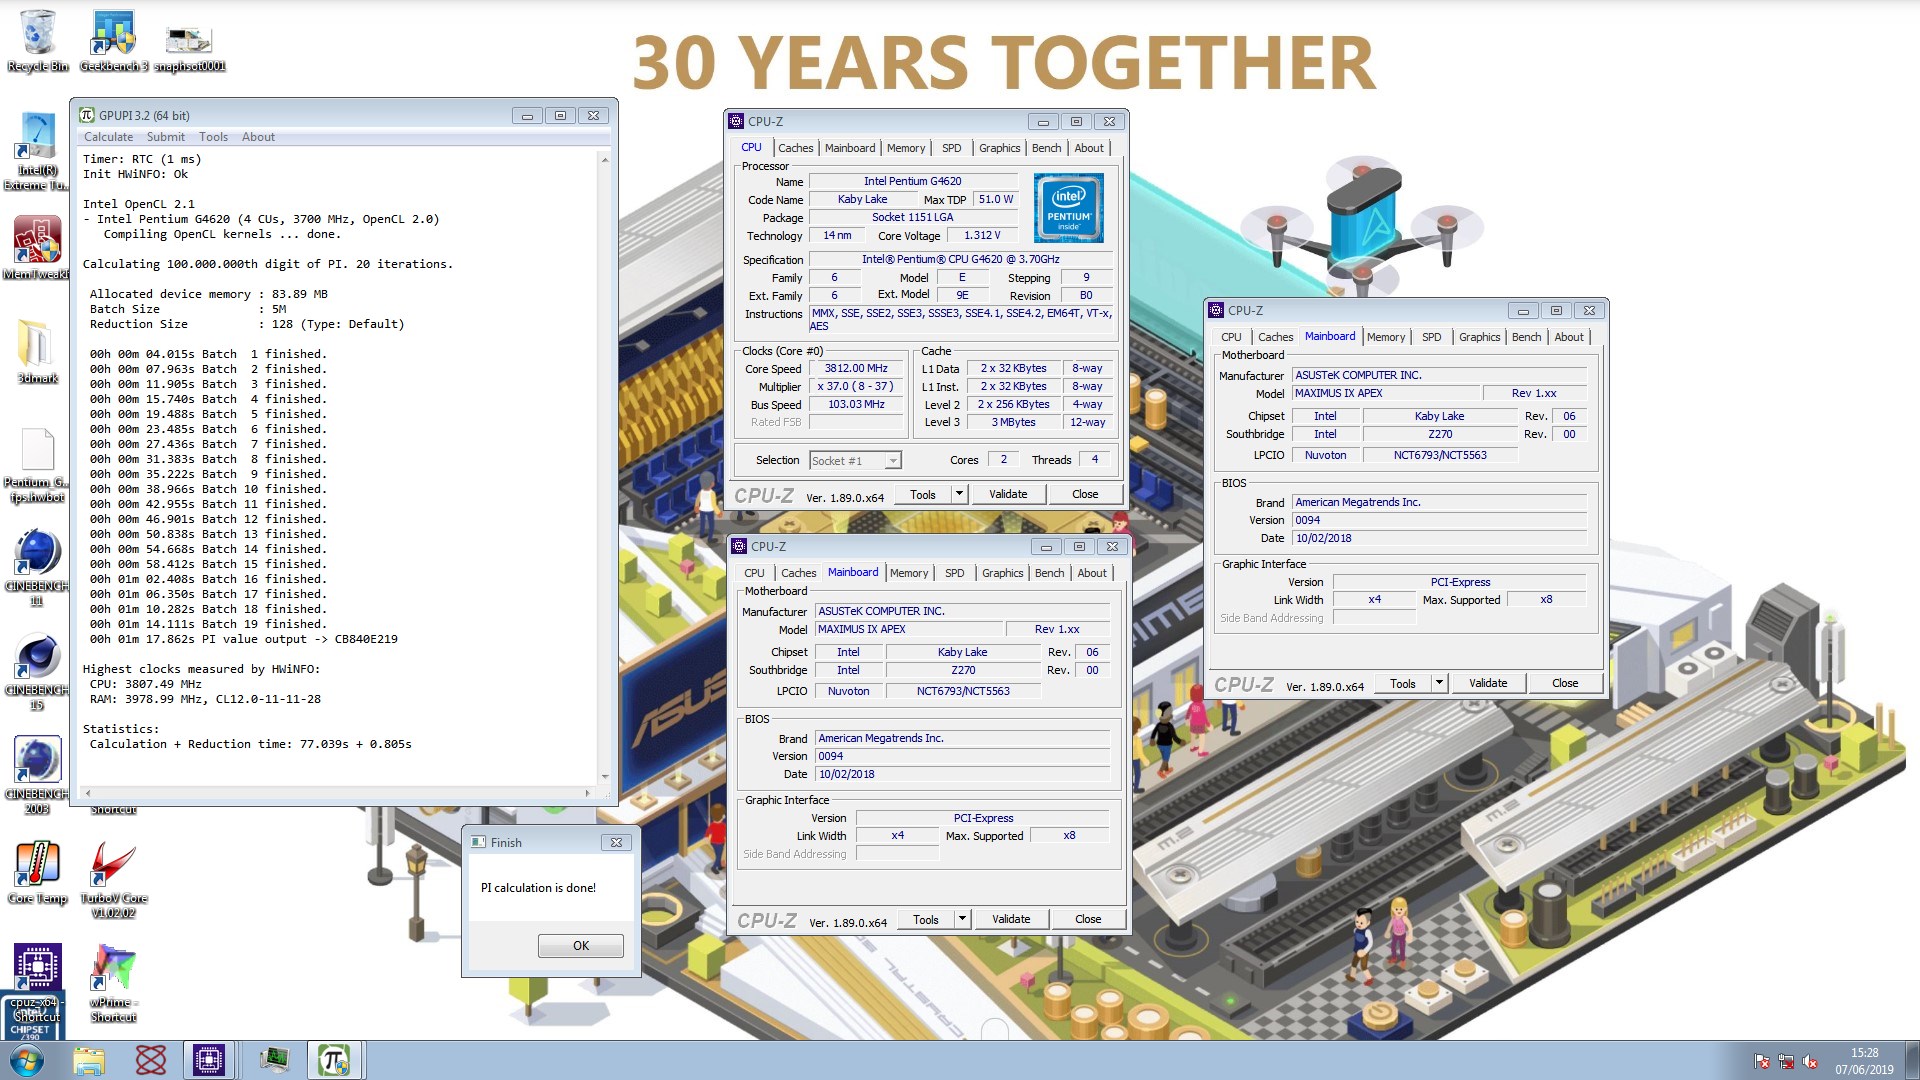Open the Submit menu in GPUPI
The width and height of the screenshot is (1920, 1080).
166,137
